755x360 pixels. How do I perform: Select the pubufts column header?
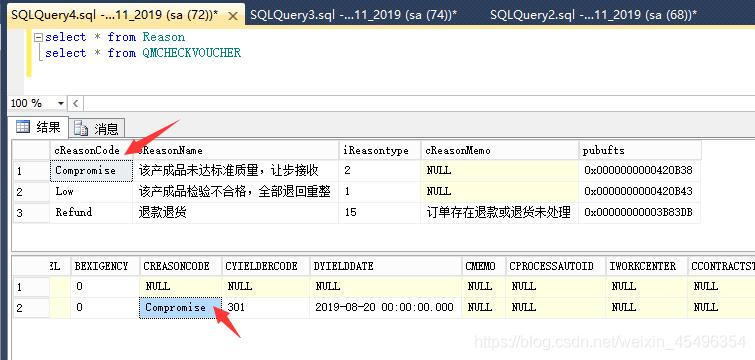pos(639,150)
